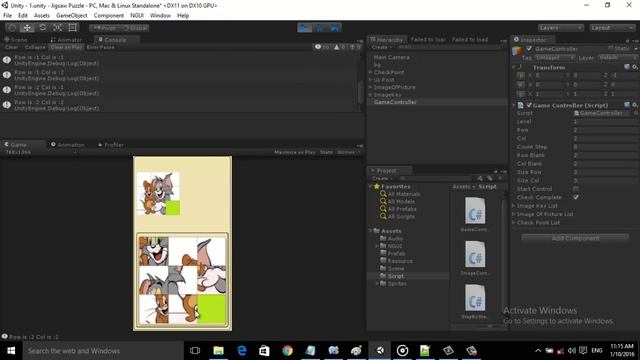Click the Step frame button

pyautogui.click(x=334, y=28)
